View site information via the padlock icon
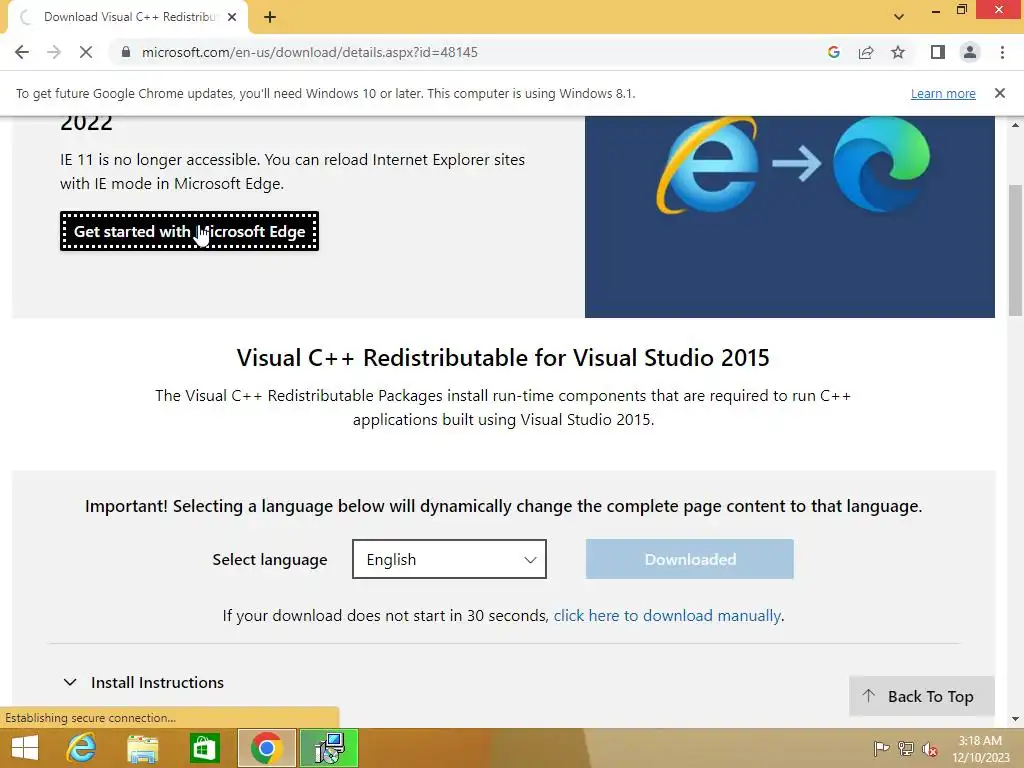 pyautogui.click(x=126, y=52)
